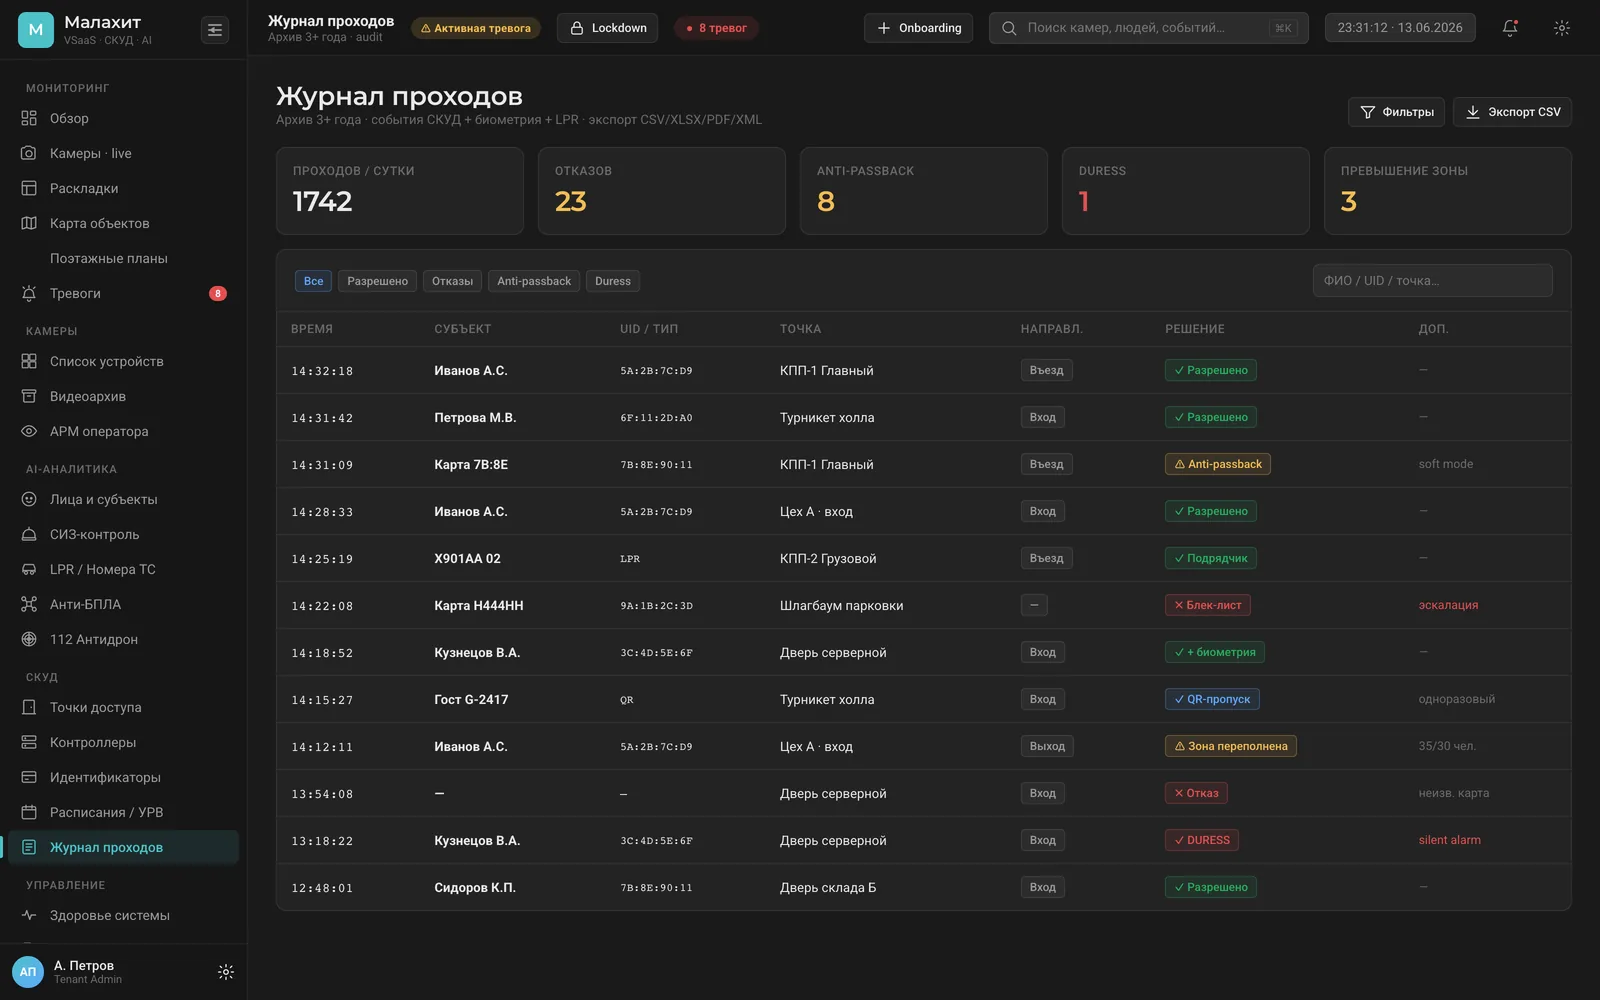Filter the log by Разрешено
This screenshot has width=1600, height=1000.
(377, 281)
